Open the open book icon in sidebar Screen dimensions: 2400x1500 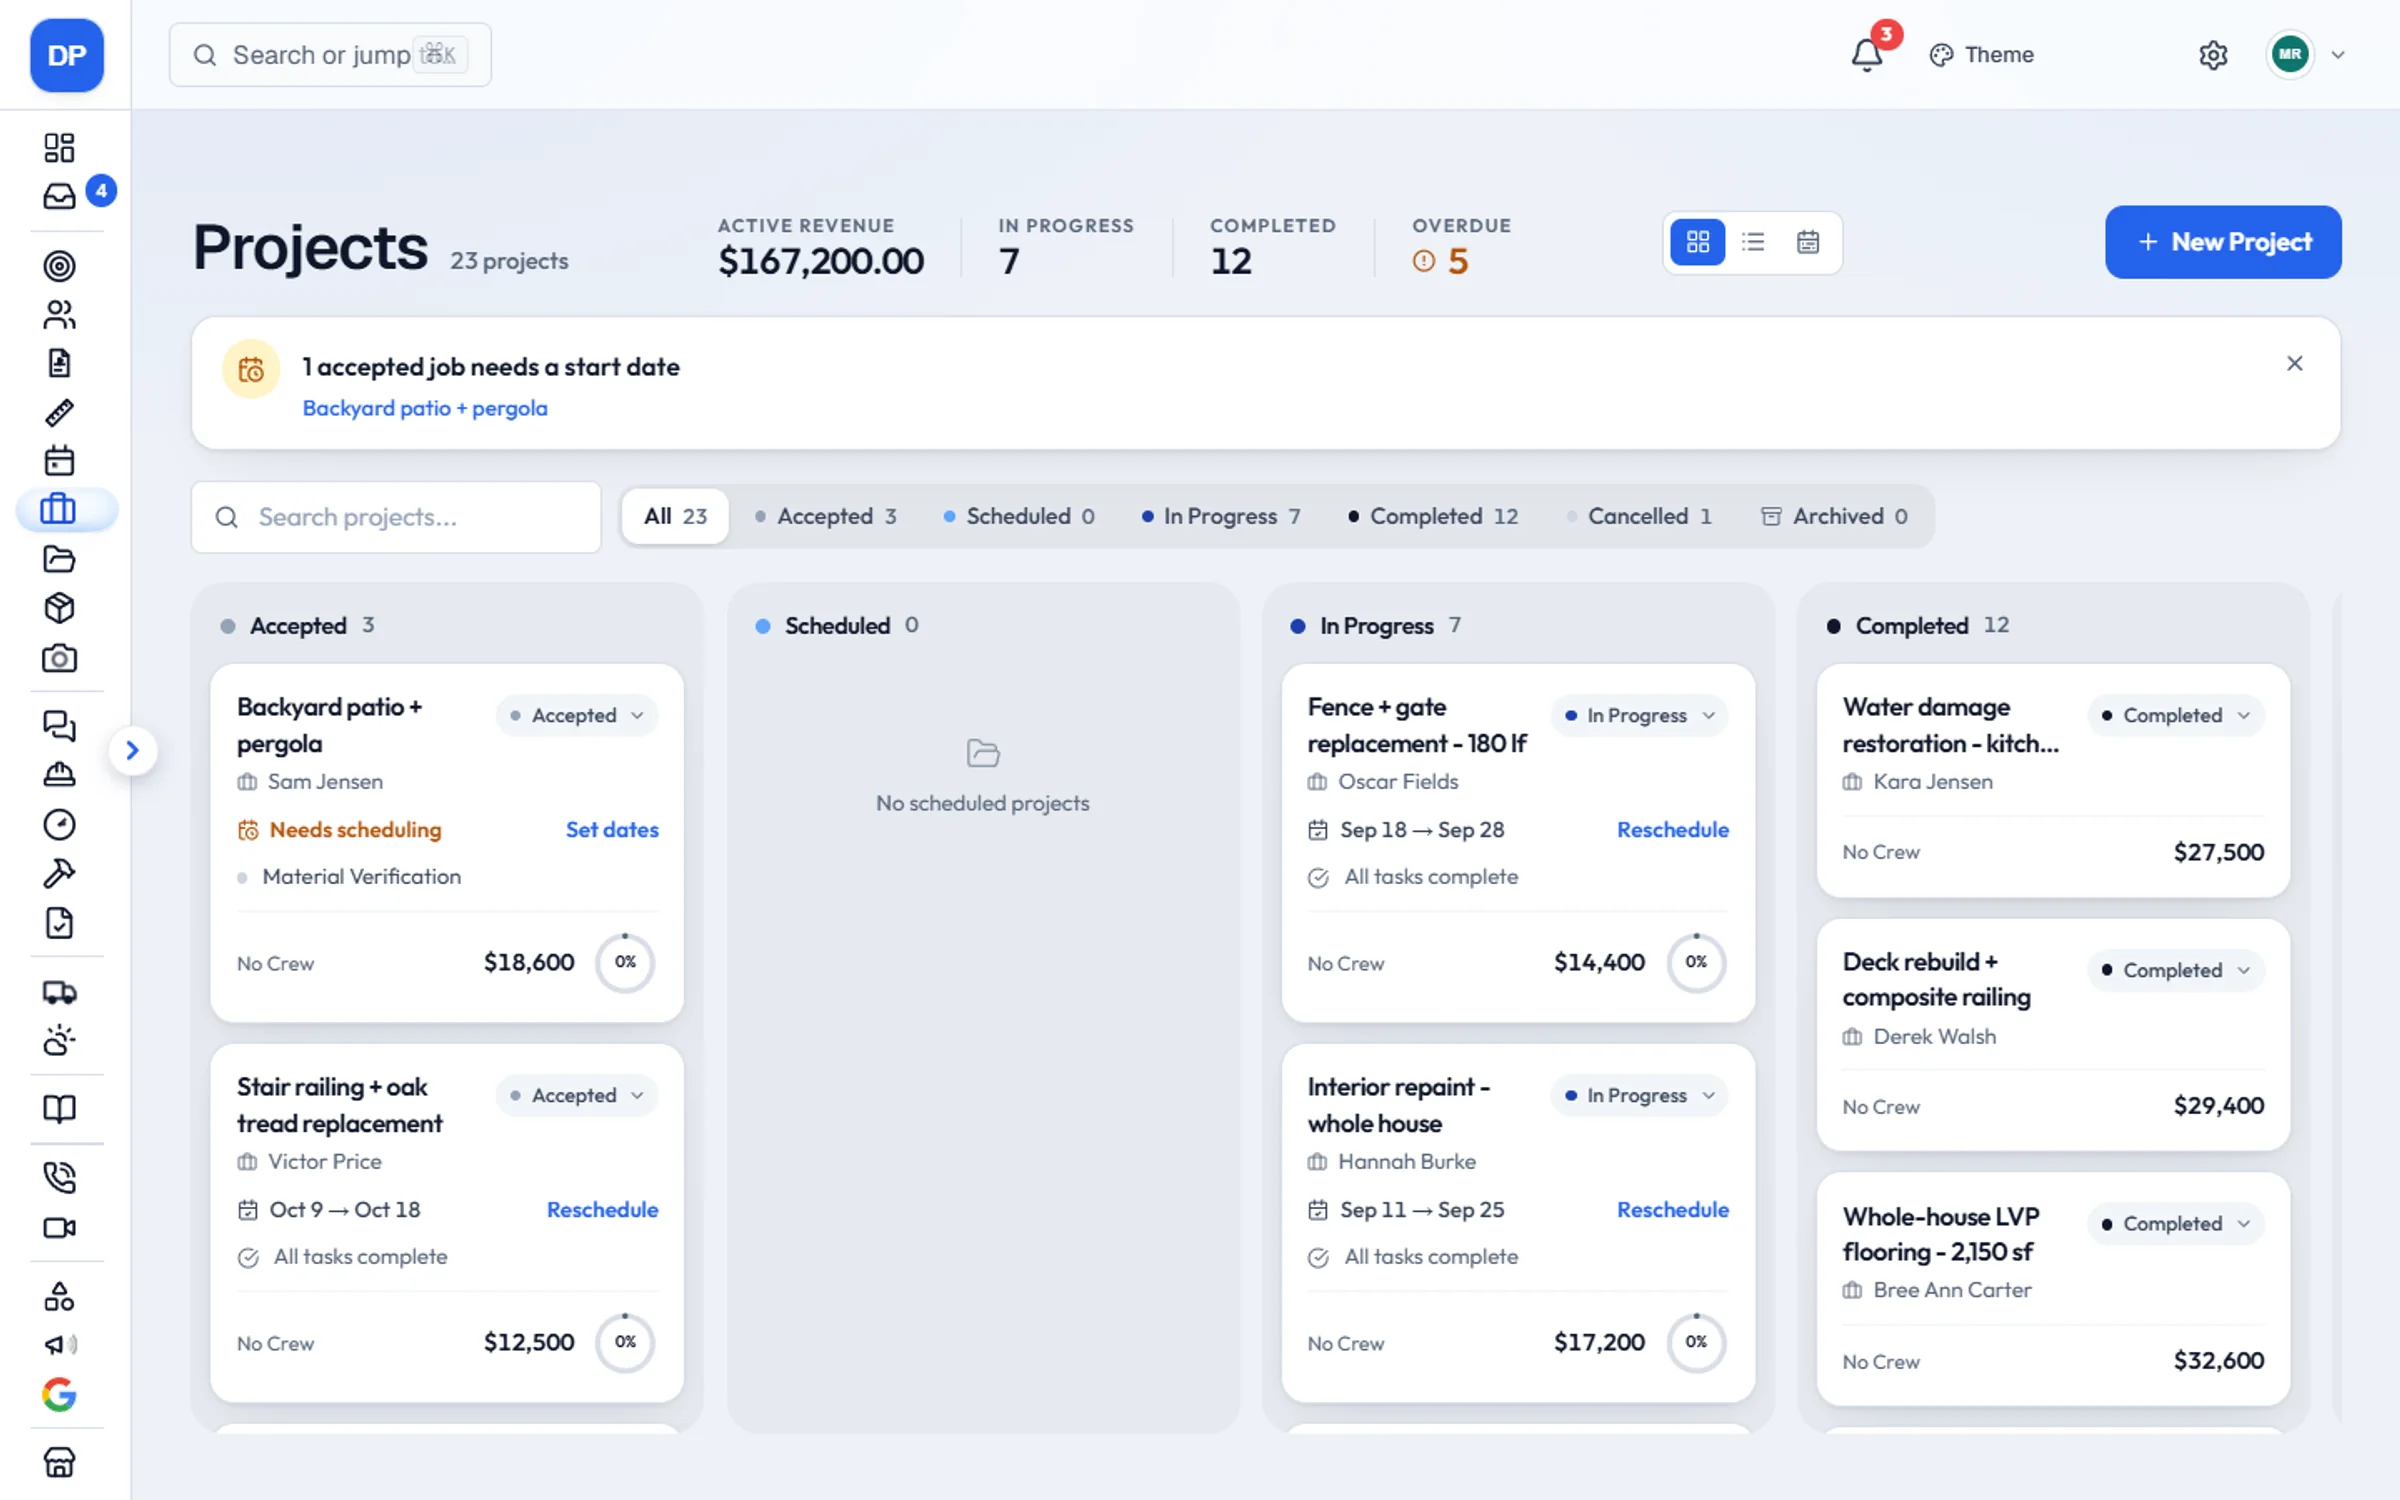click(x=59, y=1109)
